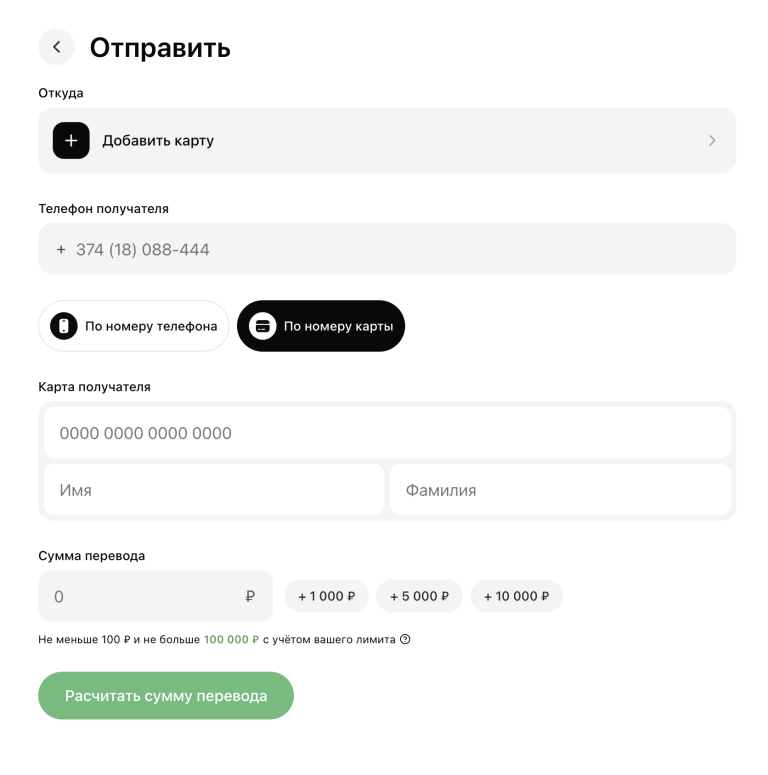Screen dimensions: 768x775
Task: Focus the recipient card number field
Action: coord(387,433)
